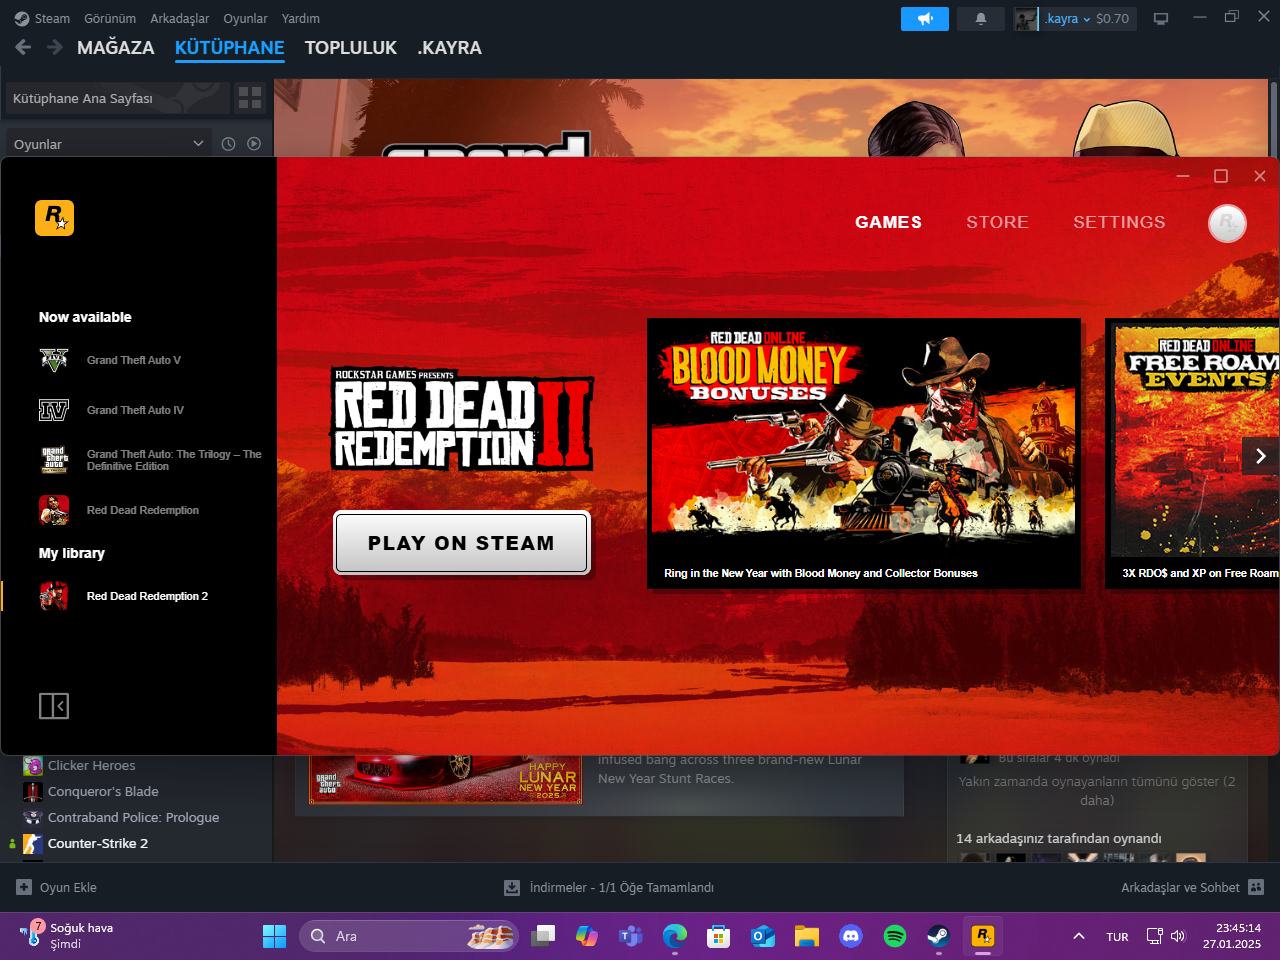Open the Oyunlar menu in the menu bar
1280x960 pixels.
(x=245, y=18)
